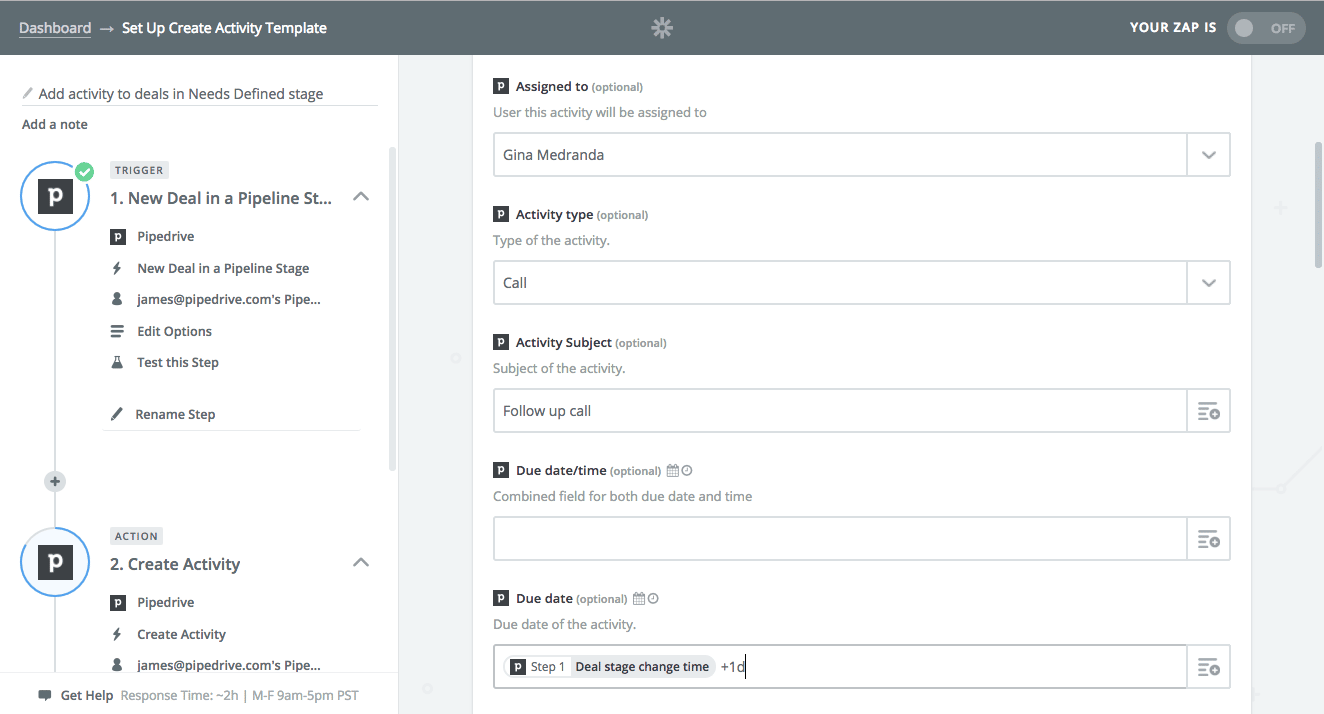Click calendar icon next to Due date/time label
Viewport: 1324px width, 714px height.
click(672, 470)
